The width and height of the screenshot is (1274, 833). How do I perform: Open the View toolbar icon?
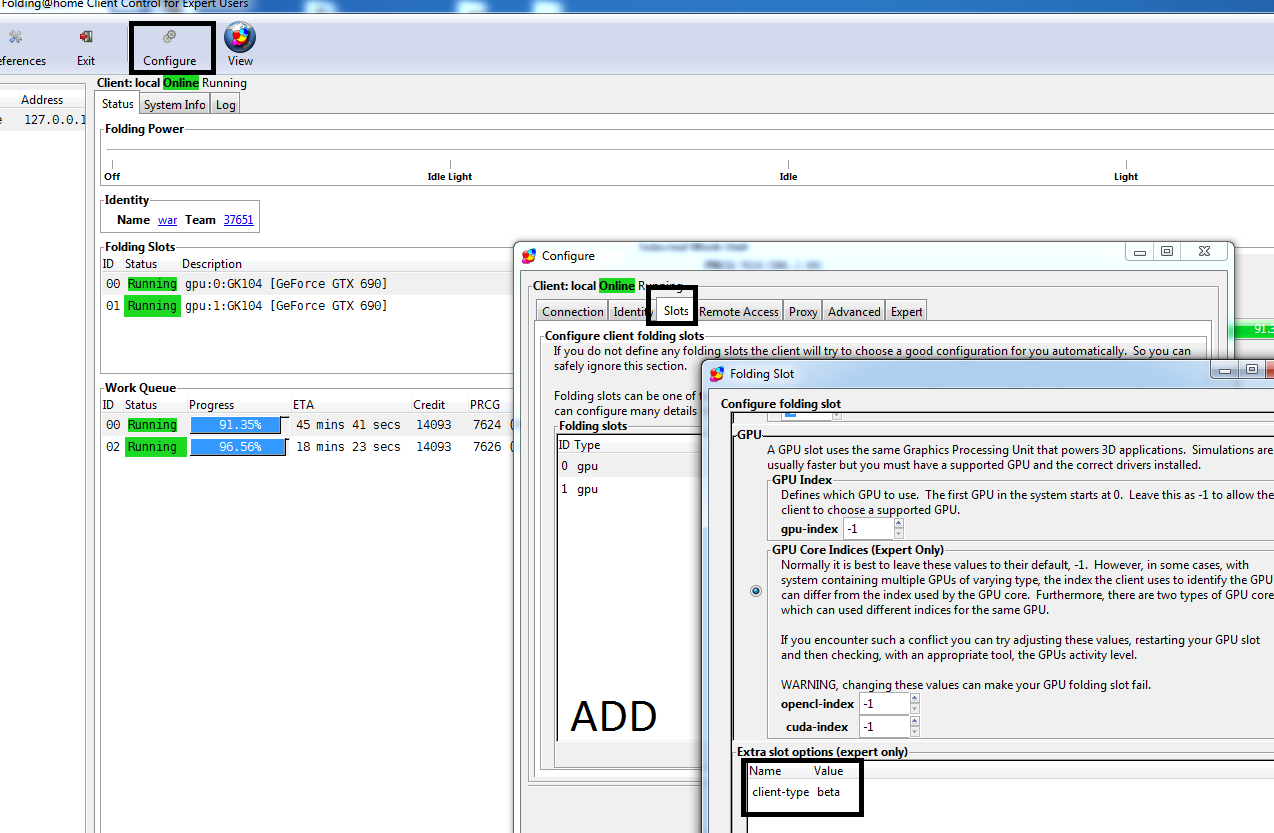click(x=240, y=46)
